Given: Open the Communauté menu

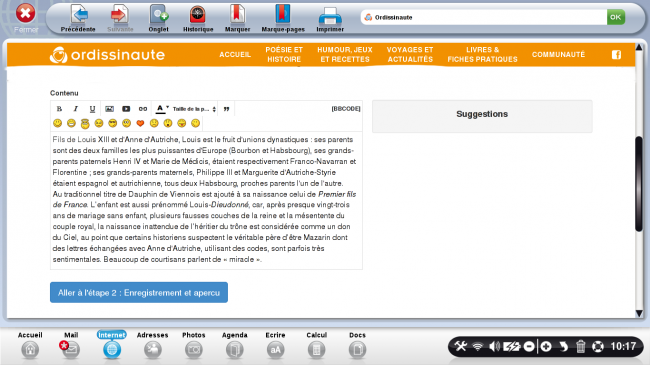Looking at the screenshot, I should [x=558, y=54].
